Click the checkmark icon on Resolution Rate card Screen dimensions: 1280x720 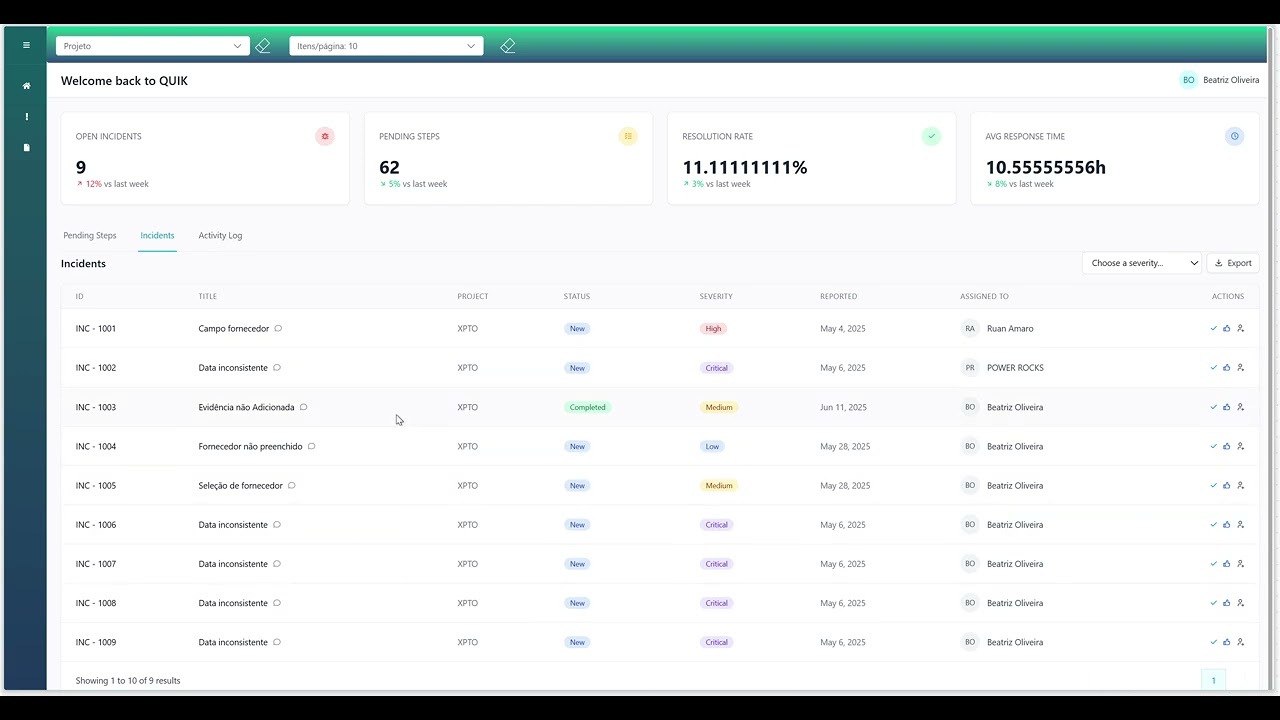coord(931,136)
